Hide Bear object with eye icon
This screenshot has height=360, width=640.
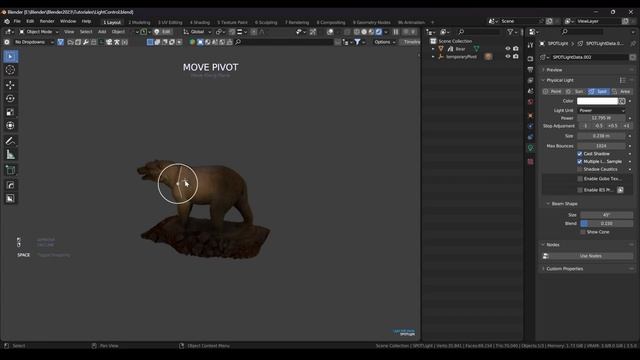click(508, 49)
